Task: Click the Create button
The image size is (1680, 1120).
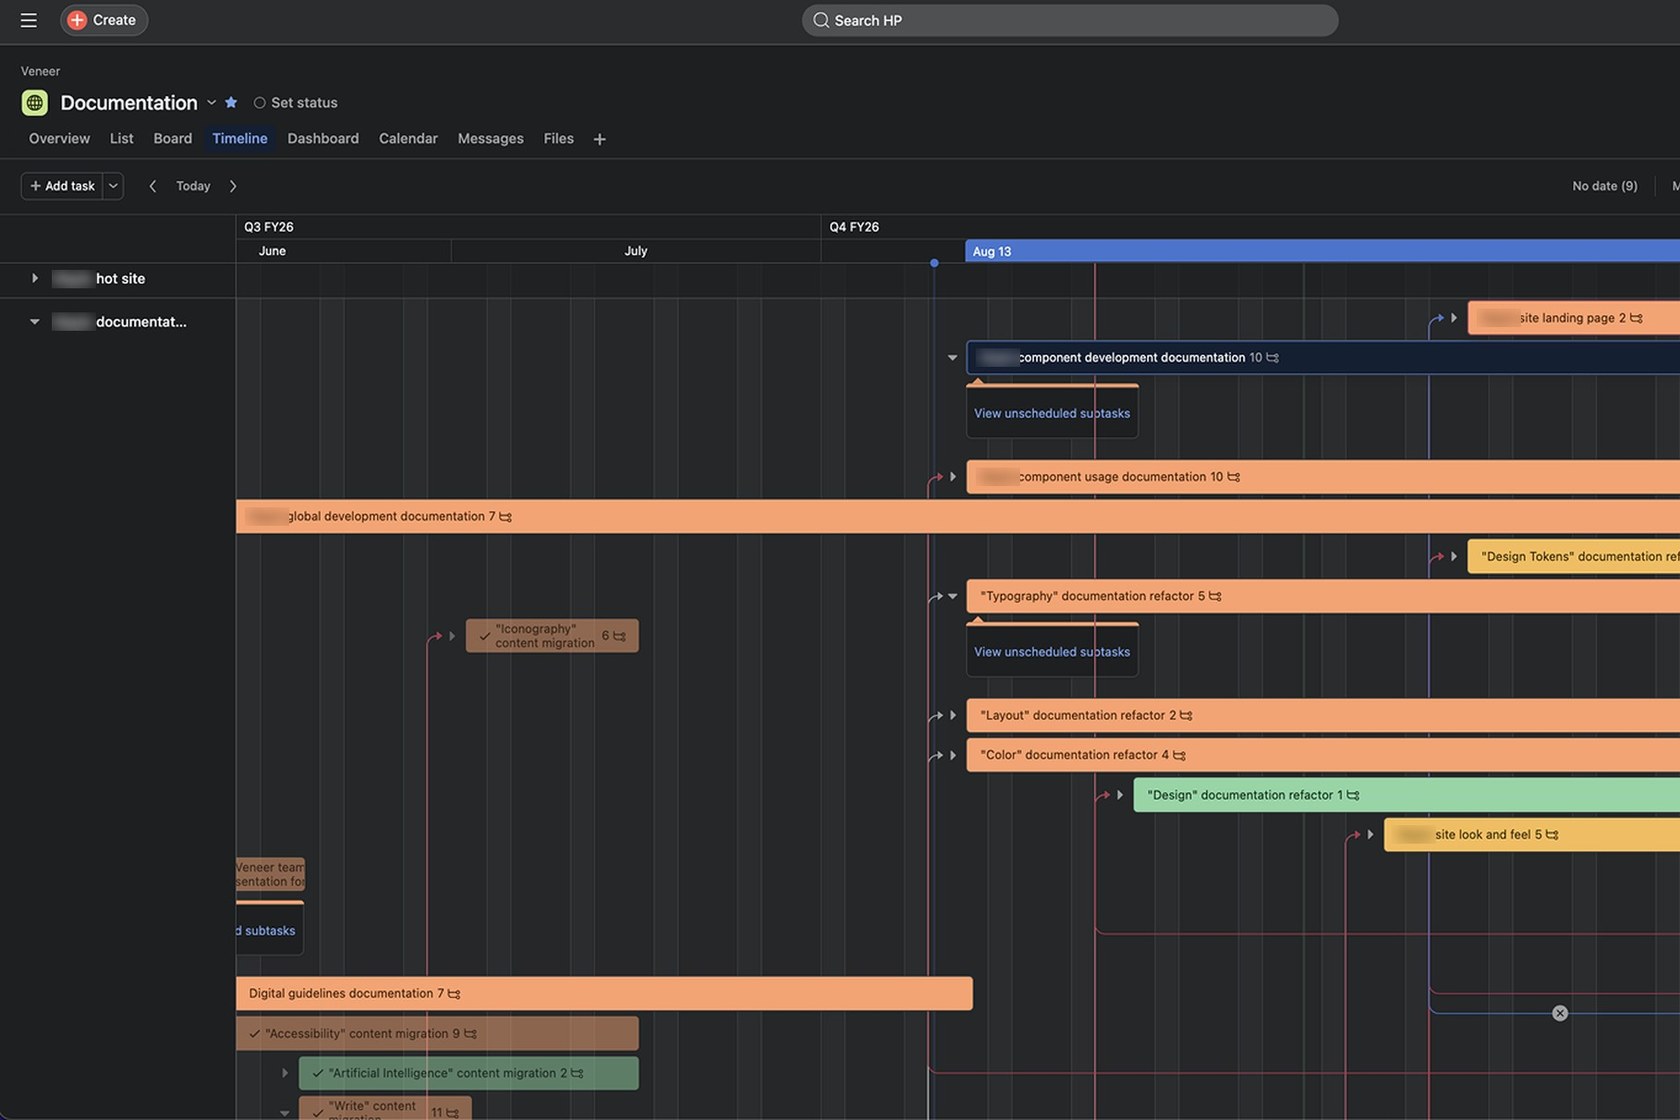Action: (104, 20)
